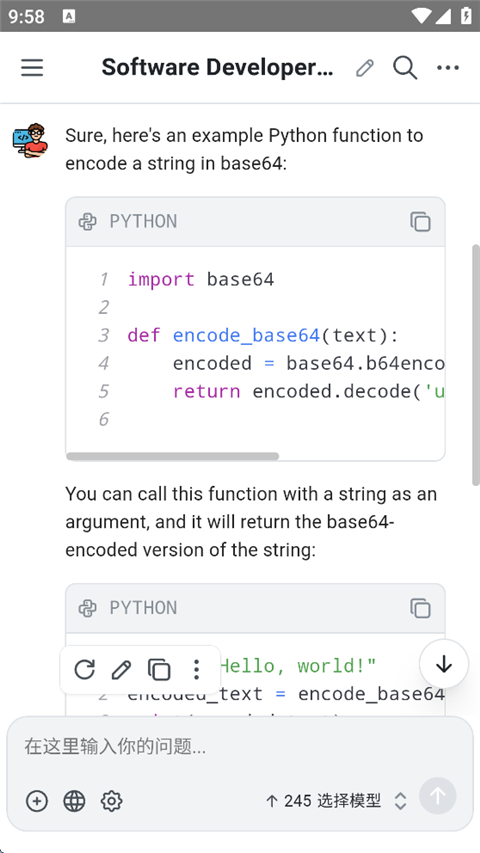Edit the conversation title with pencil icon

pyautogui.click(x=365, y=67)
